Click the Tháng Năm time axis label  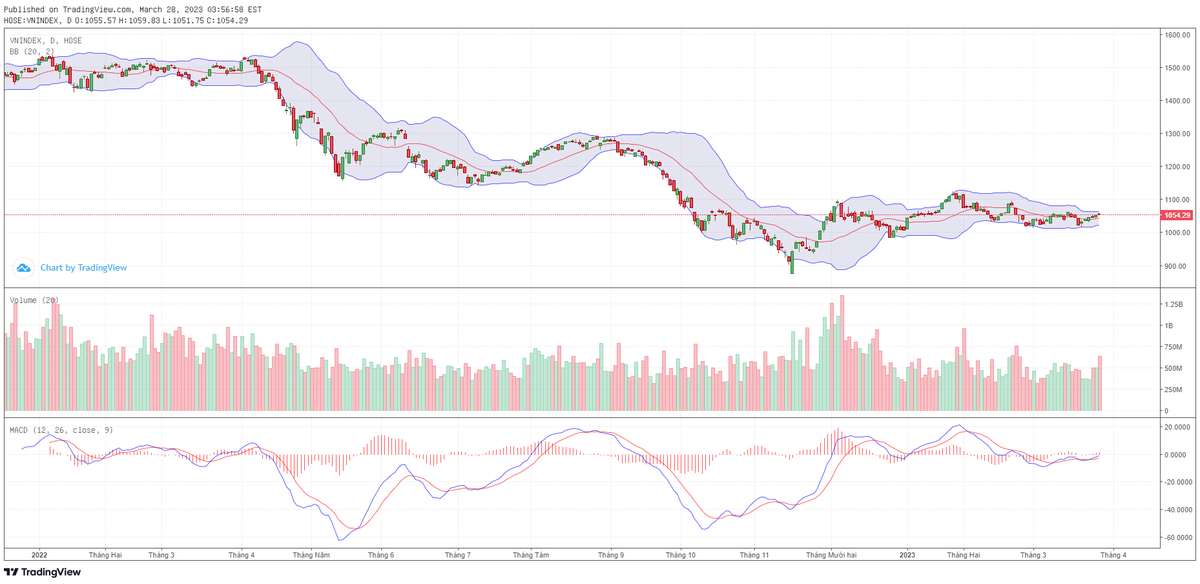click(311, 554)
